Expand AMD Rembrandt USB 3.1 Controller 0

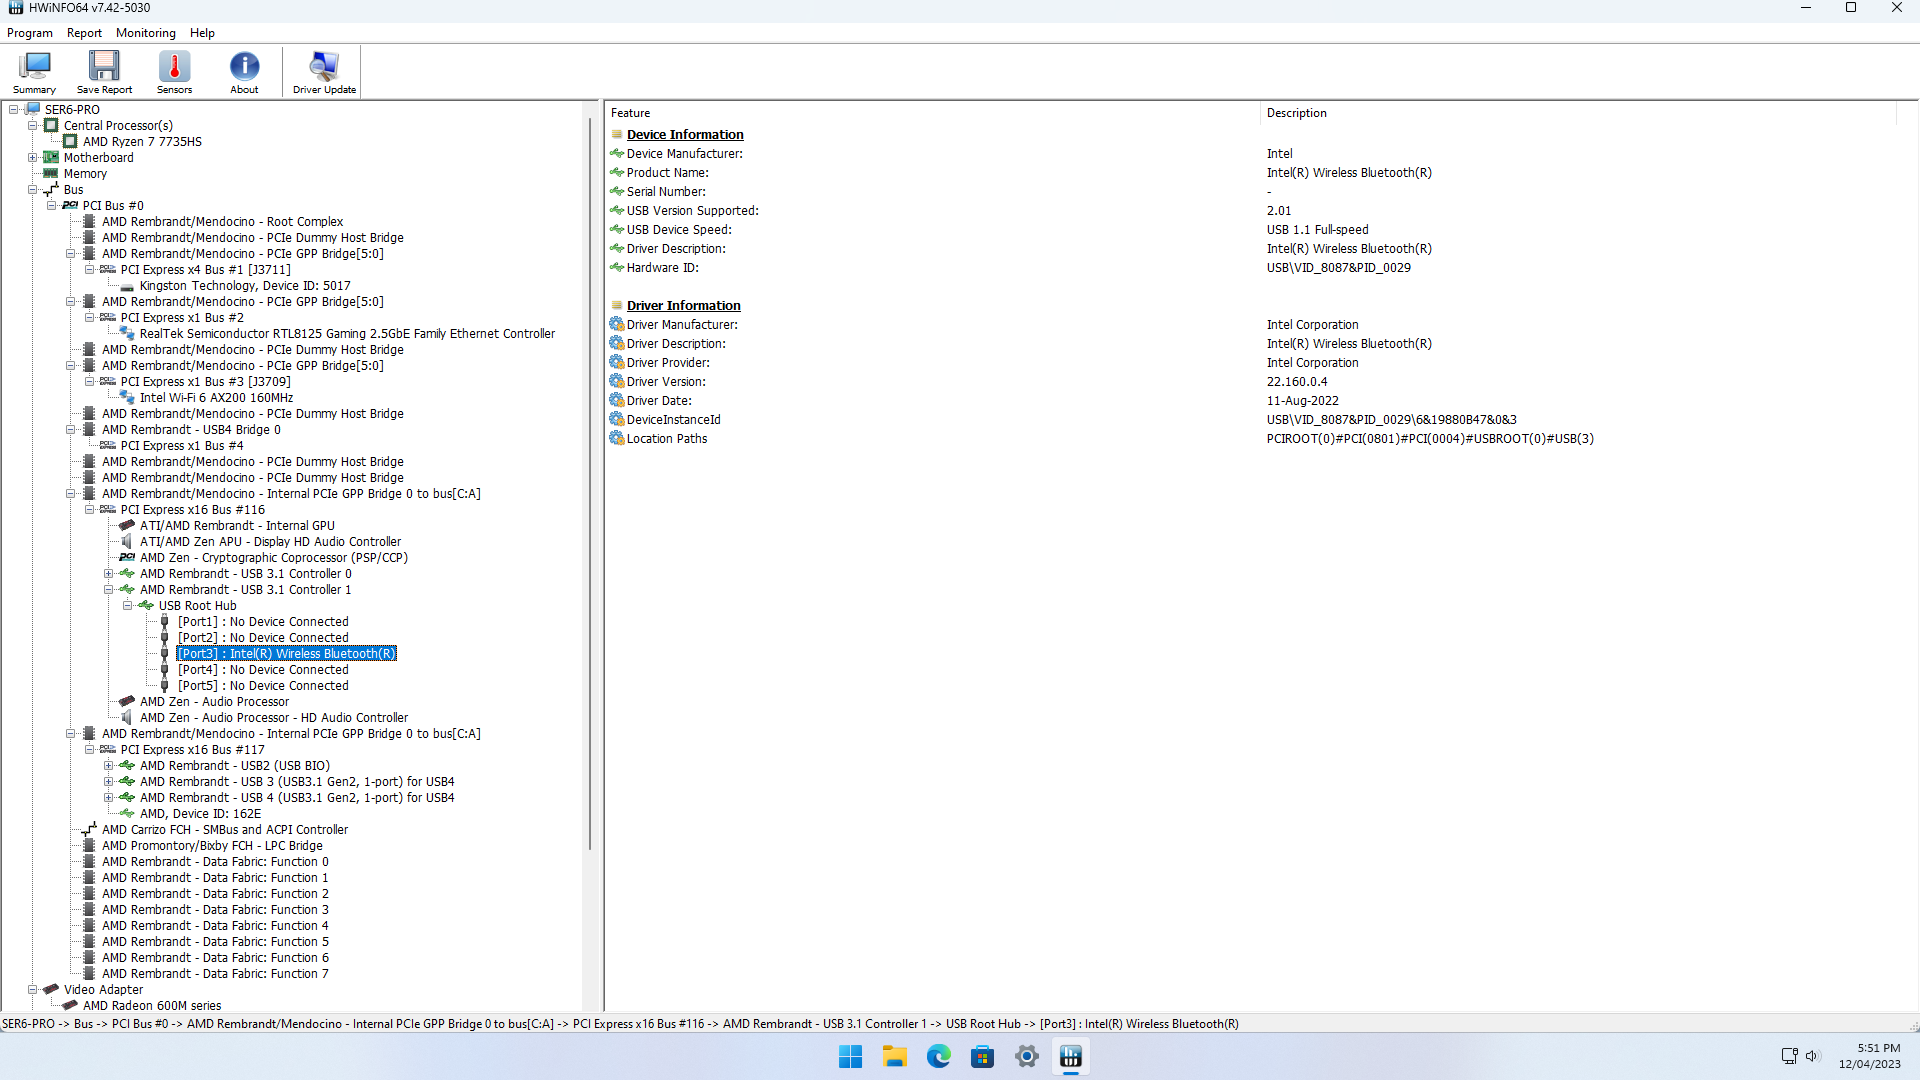point(109,573)
